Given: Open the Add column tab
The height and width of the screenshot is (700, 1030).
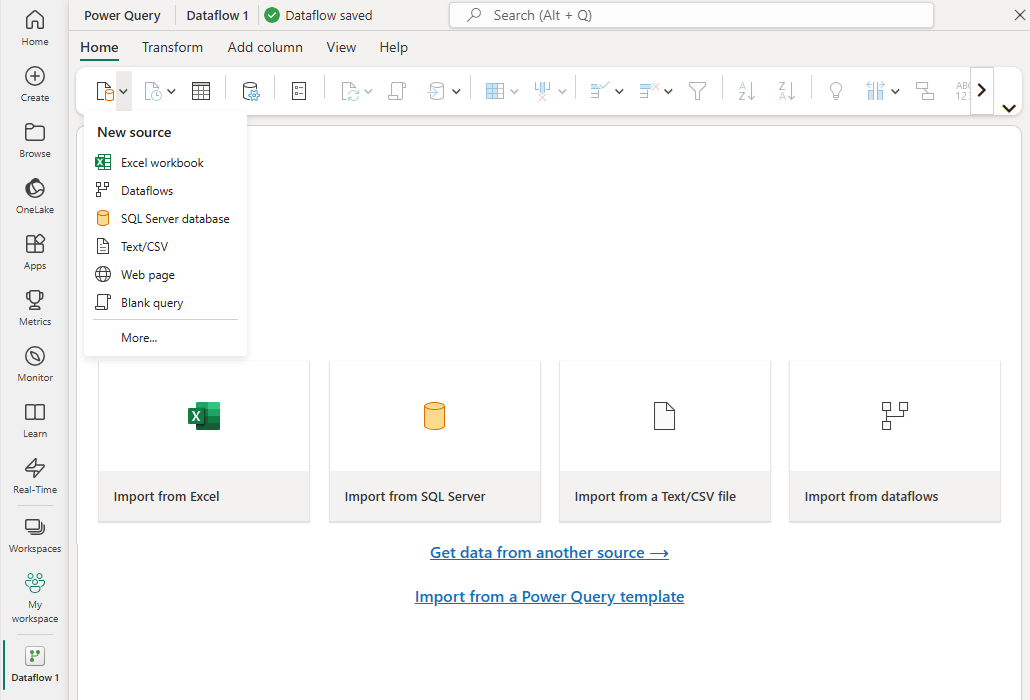Looking at the screenshot, I should (265, 47).
